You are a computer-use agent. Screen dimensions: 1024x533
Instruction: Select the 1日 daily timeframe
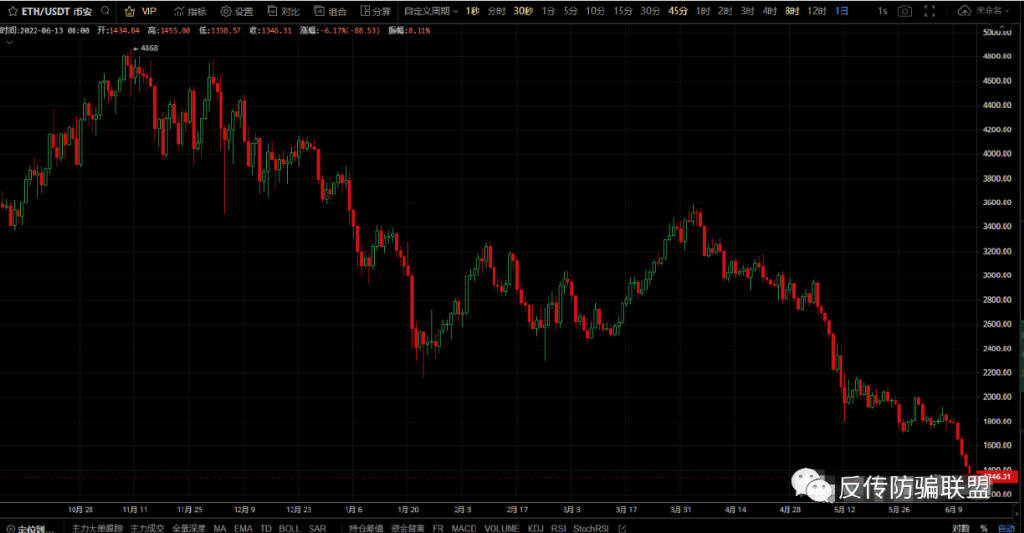coord(841,11)
